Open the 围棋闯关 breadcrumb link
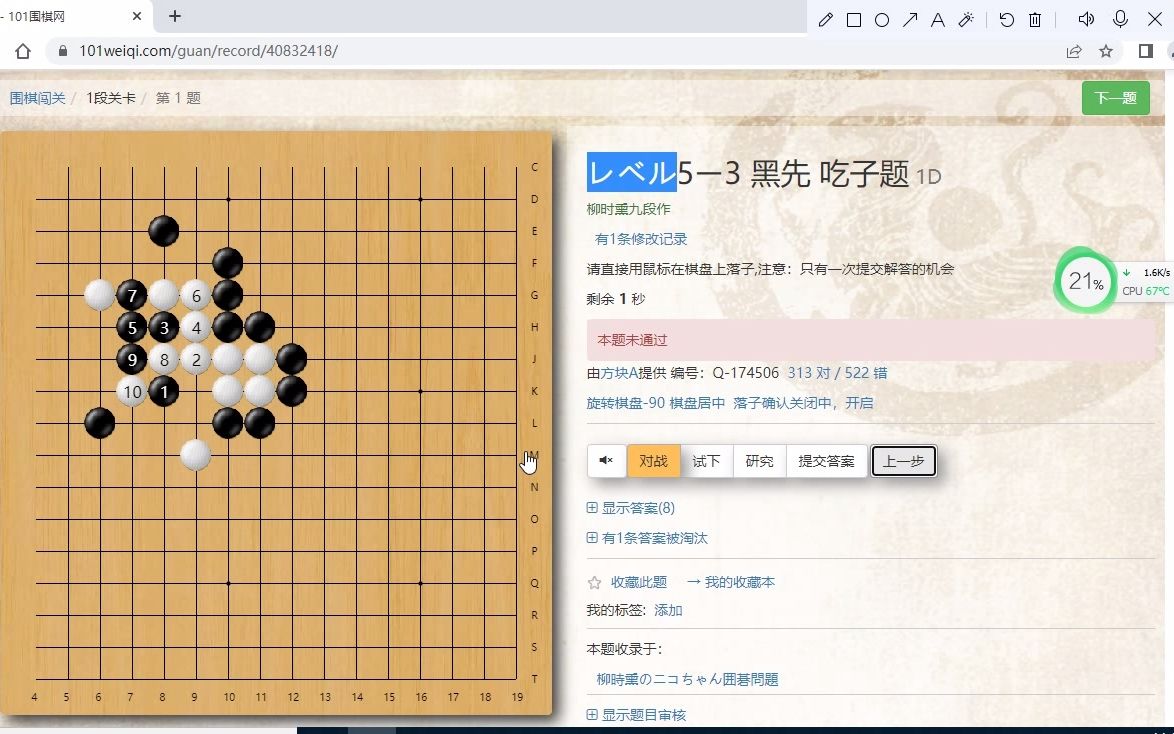This screenshot has width=1174, height=734. click(x=37, y=98)
